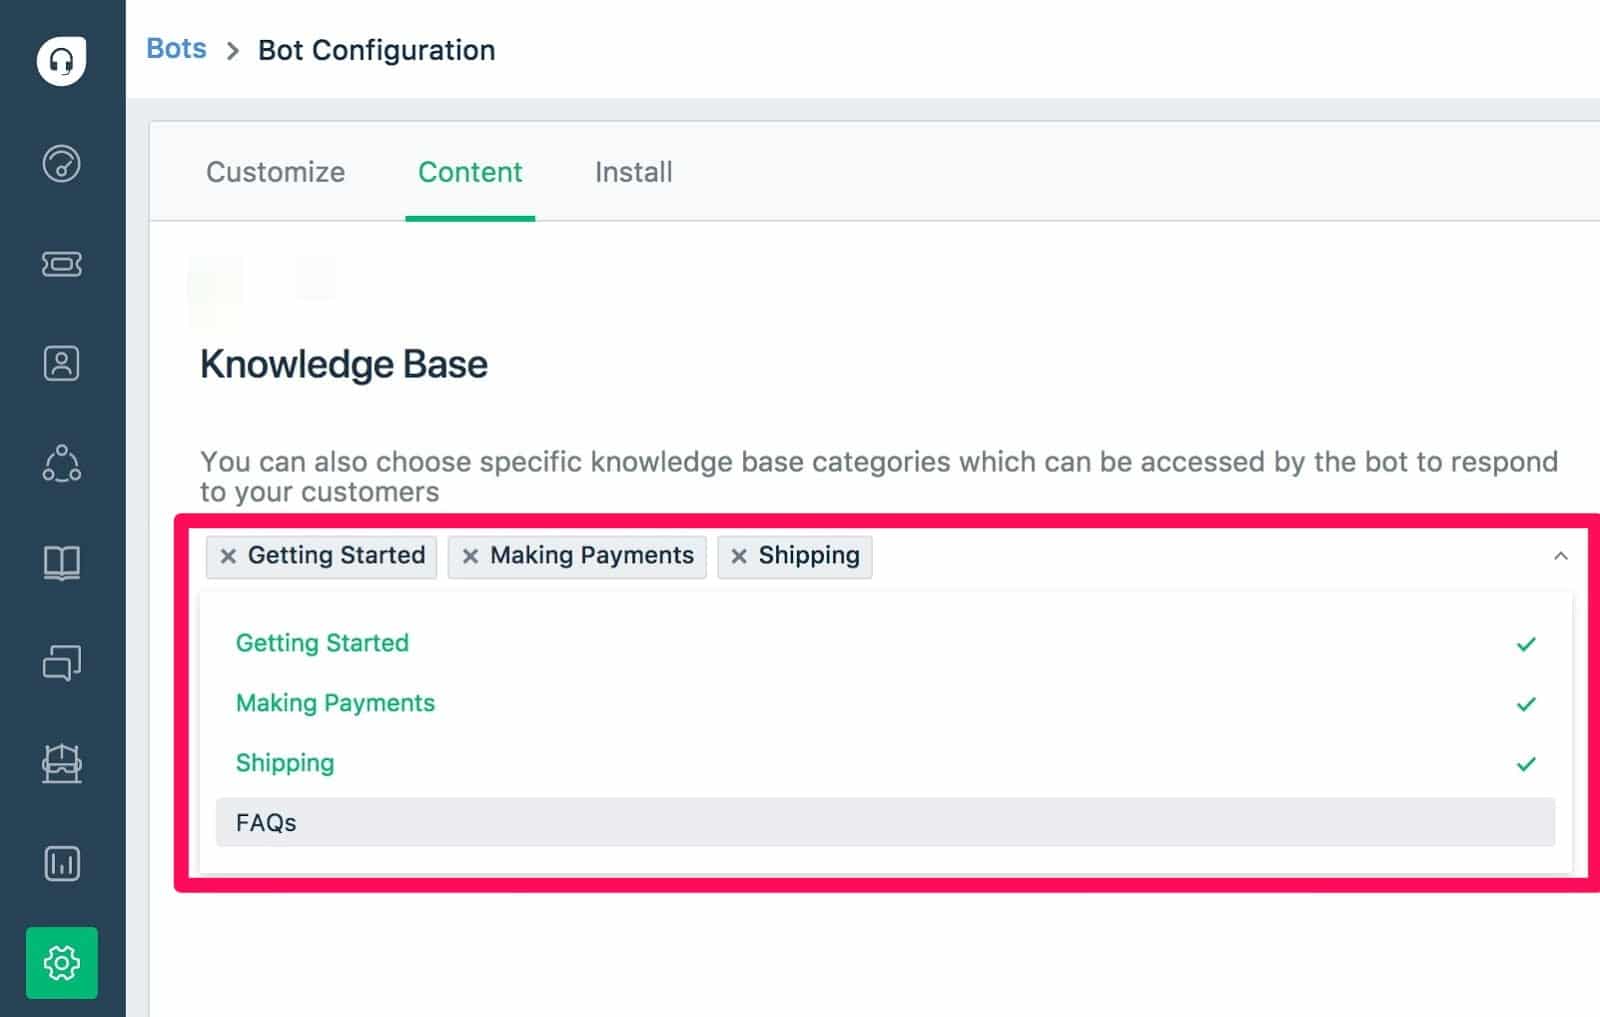Select the Conversations chat icon

point(62,663)
